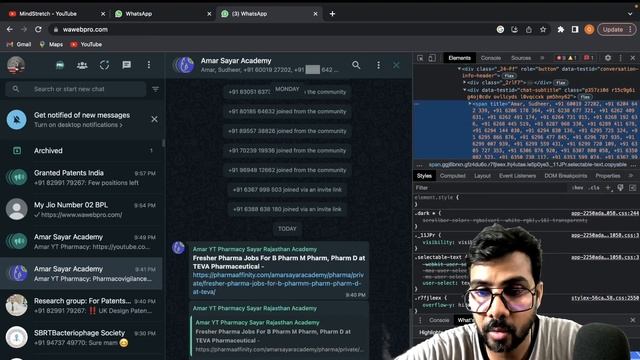Open the Archived chats row
Image resolution: width=640 pixels, height=360 pixels.
(x=82, y=151)
